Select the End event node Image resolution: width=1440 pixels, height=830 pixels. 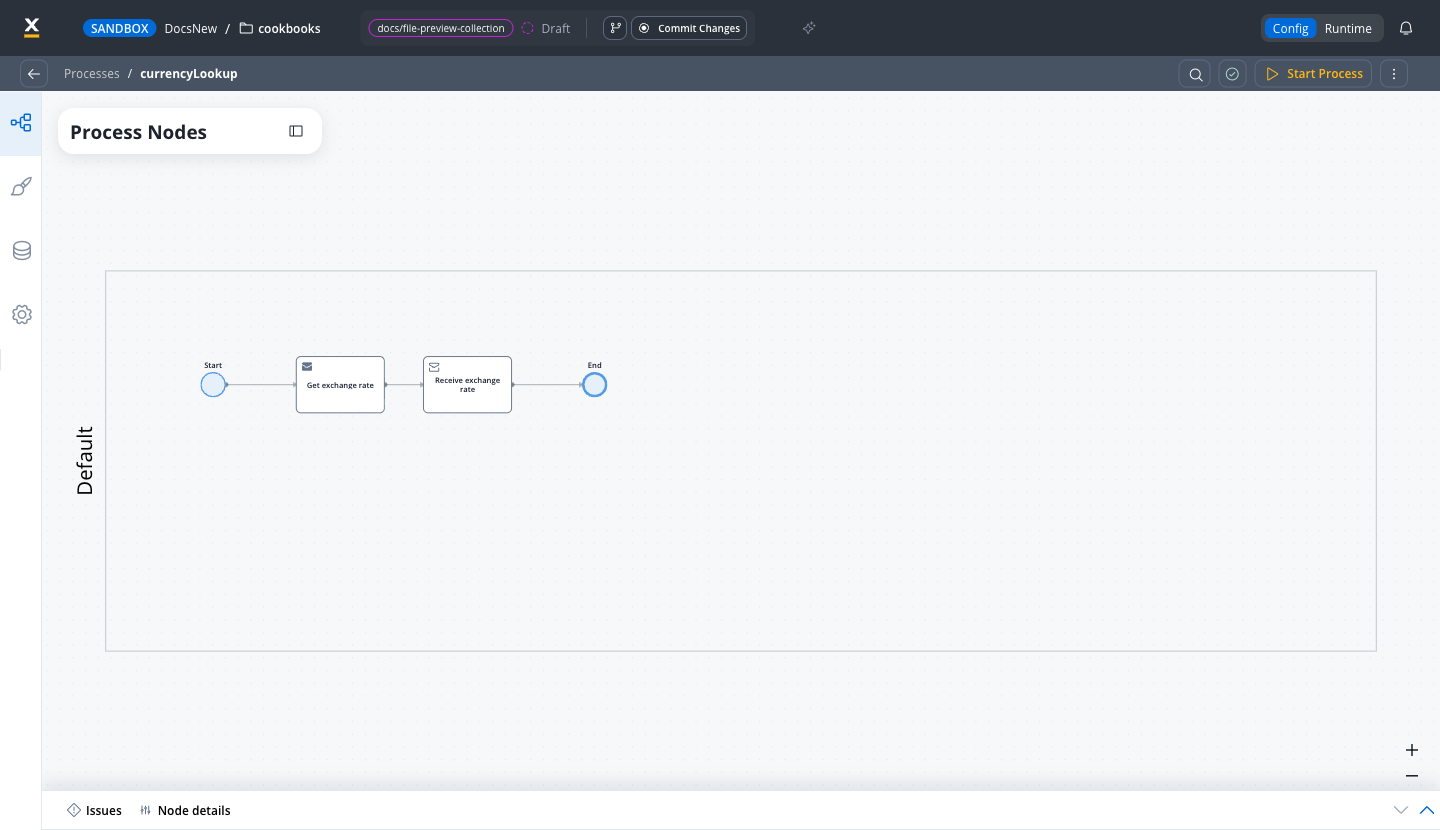[595, 384]
